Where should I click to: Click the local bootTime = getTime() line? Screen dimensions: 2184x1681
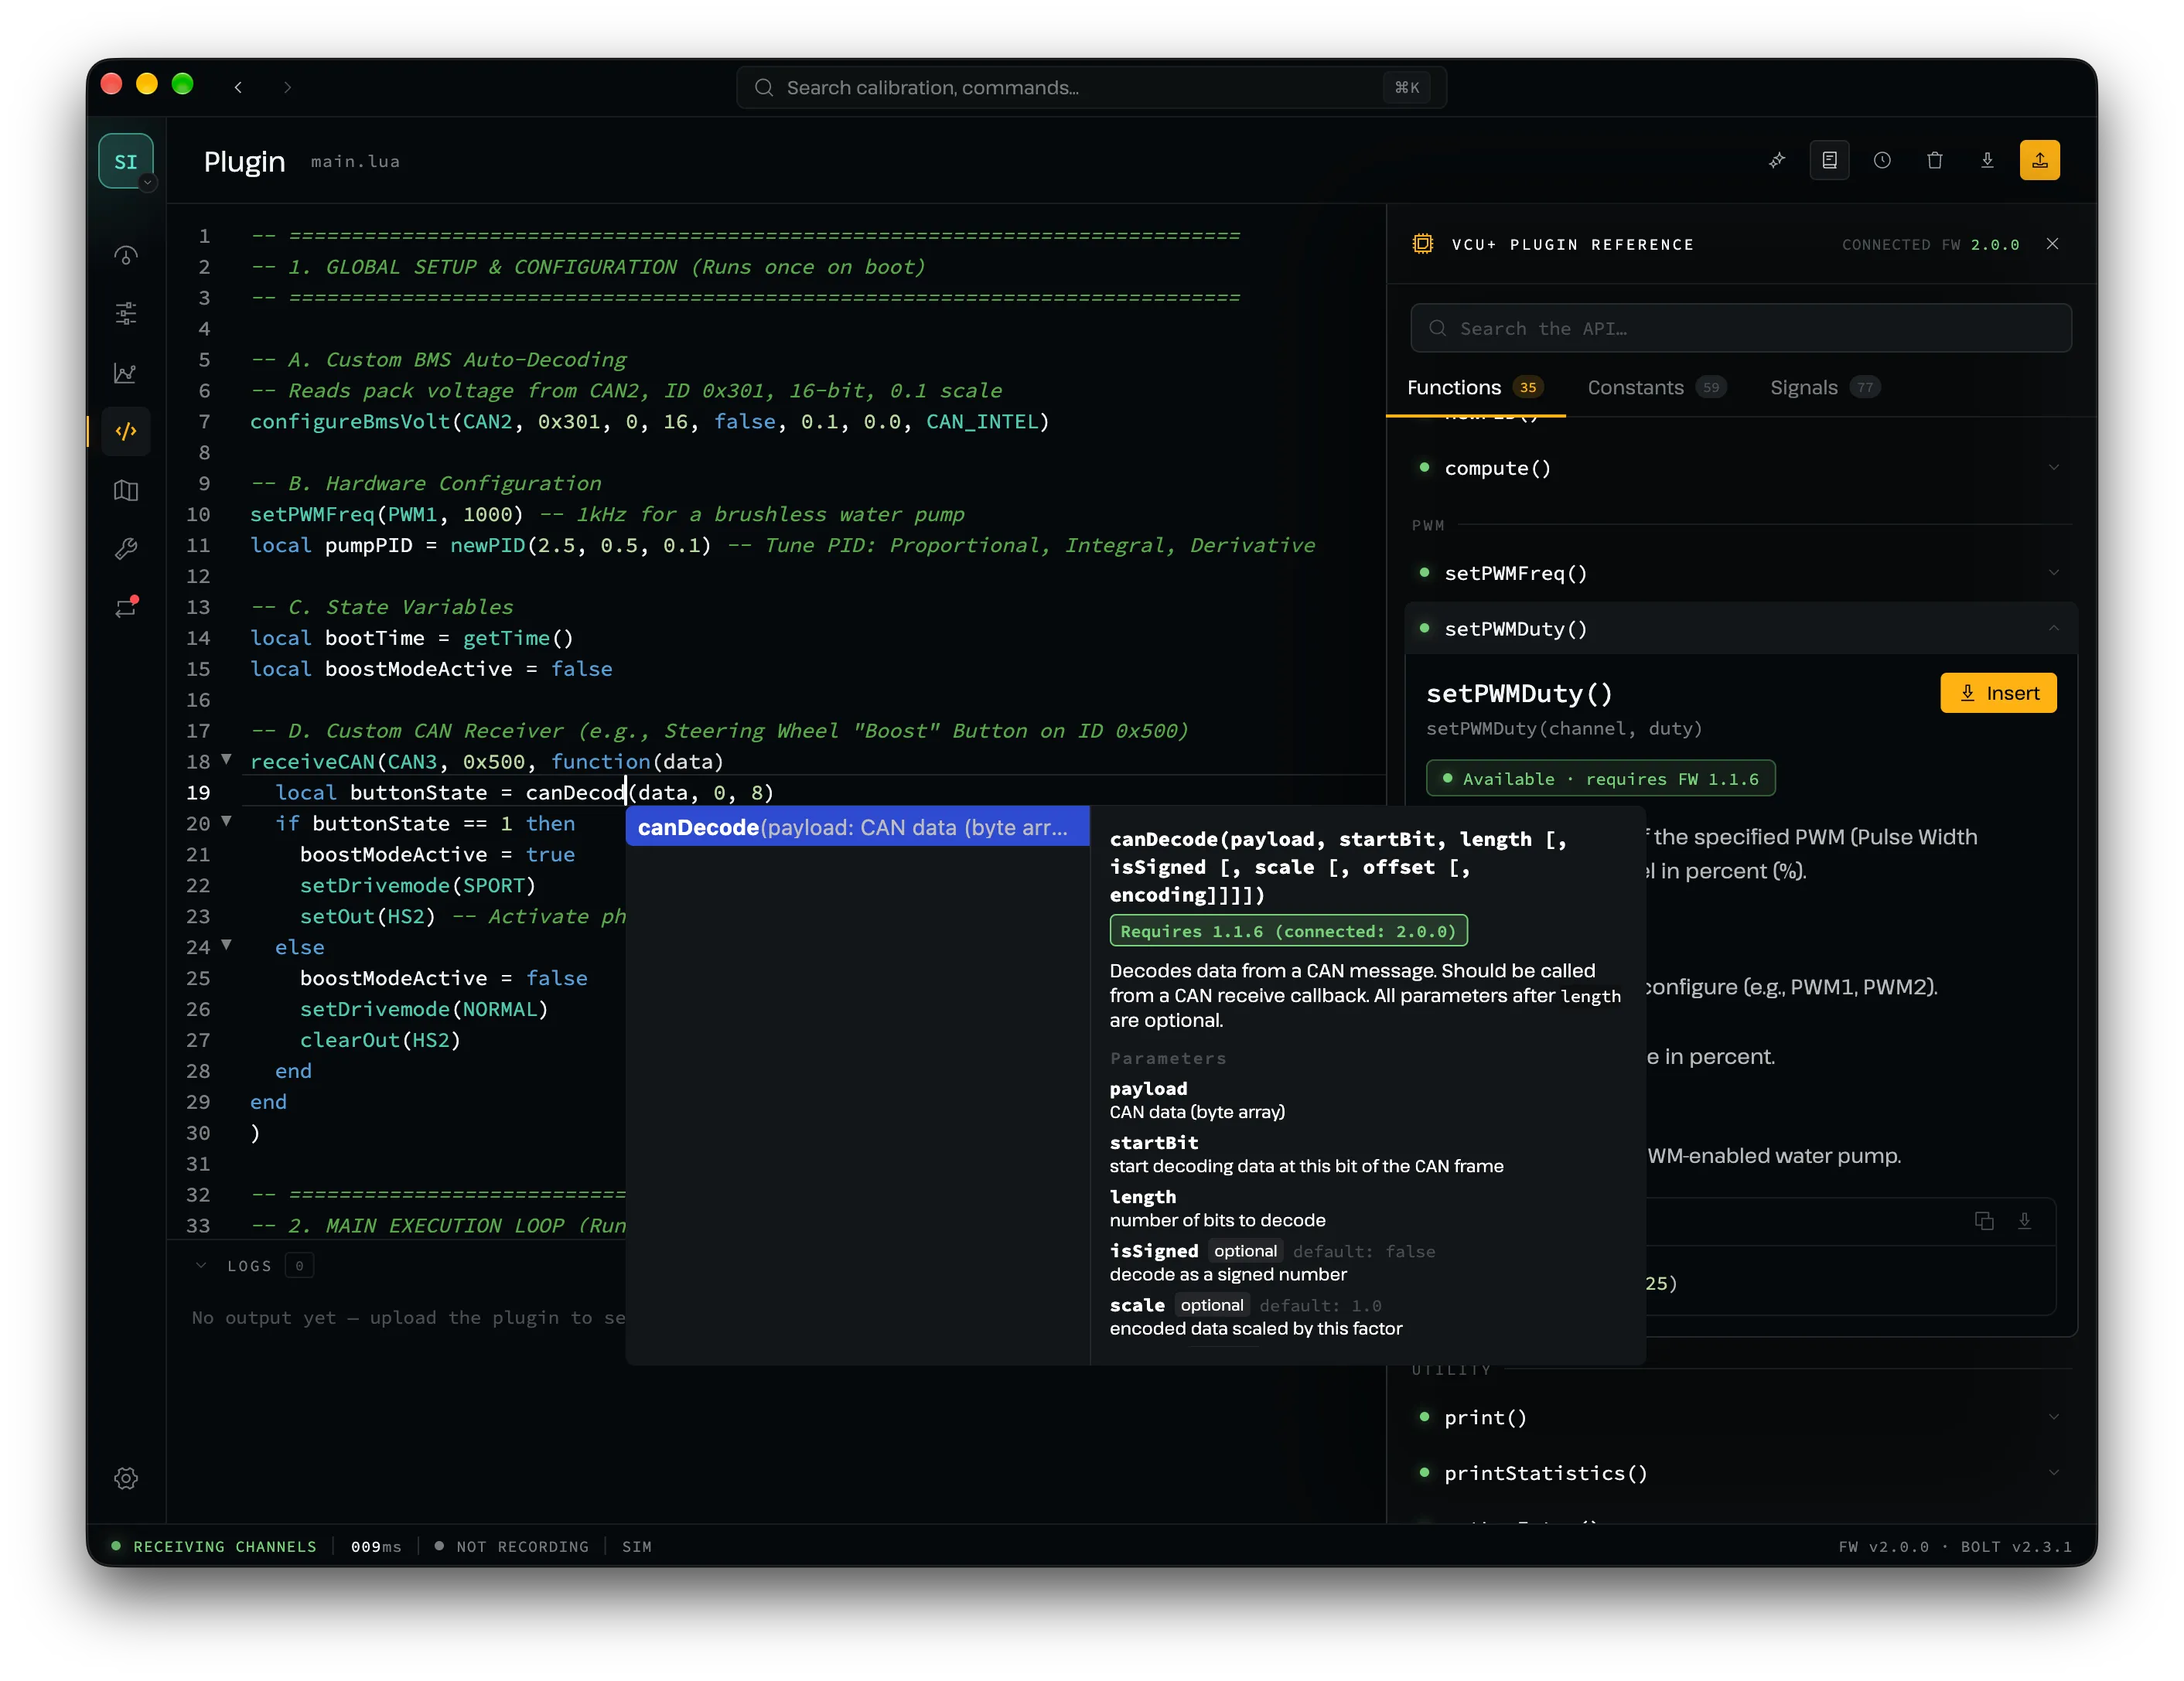(412, 638)
